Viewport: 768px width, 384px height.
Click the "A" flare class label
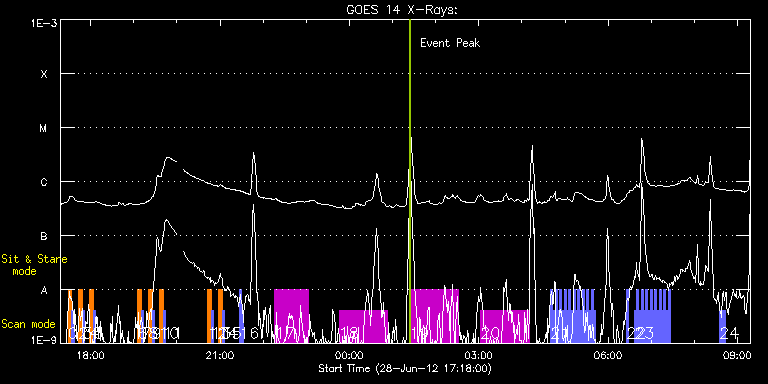coord(45,290)
